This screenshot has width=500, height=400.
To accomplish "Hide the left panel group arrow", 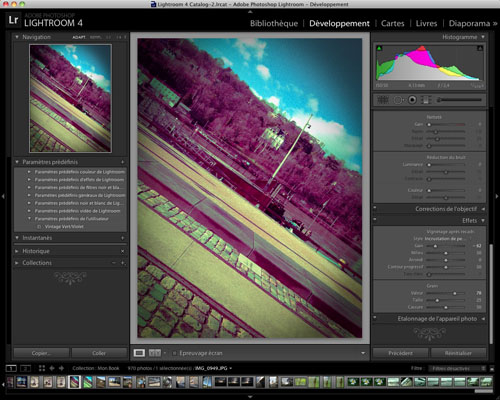I will (3, 196).
